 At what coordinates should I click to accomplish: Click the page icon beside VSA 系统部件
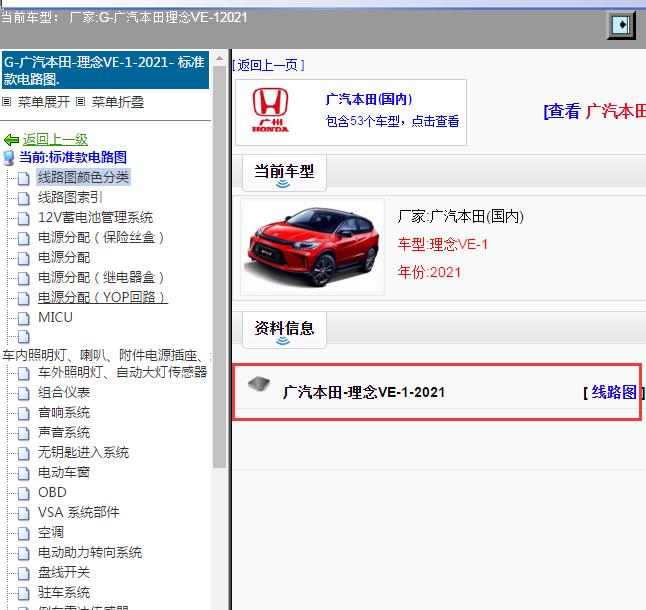pyautogui.click(x=24, y=513)
